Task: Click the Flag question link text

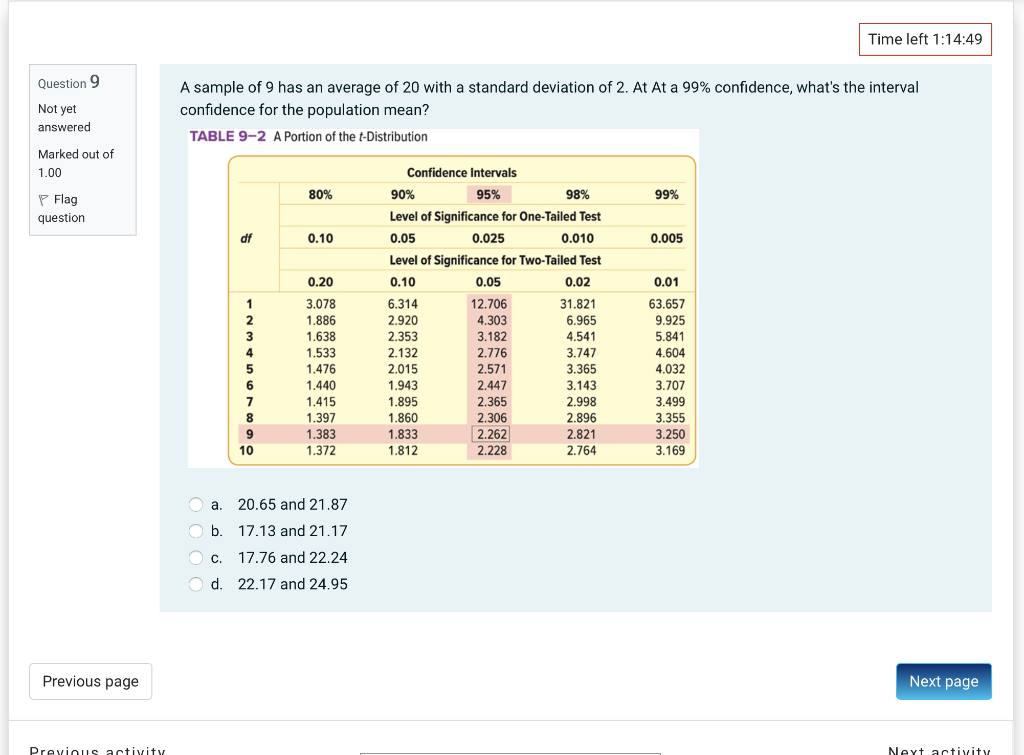Action: click(61, 208)
